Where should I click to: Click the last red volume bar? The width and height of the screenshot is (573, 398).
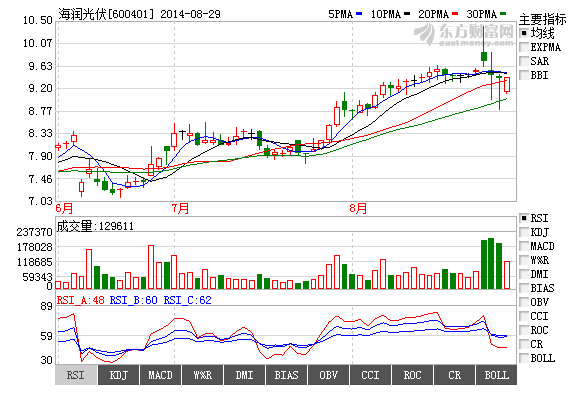[507, 275]
